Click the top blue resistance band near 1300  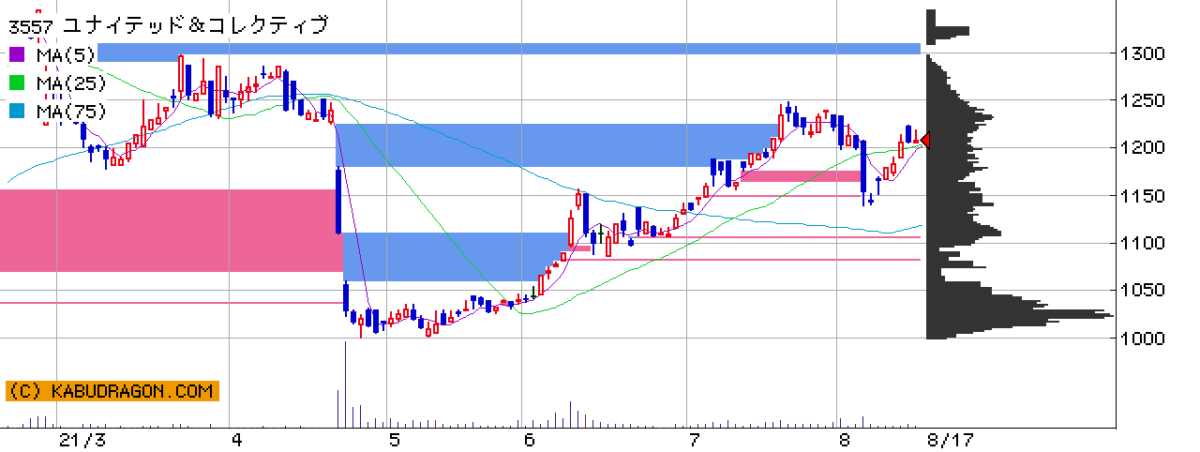click(508, 49)
